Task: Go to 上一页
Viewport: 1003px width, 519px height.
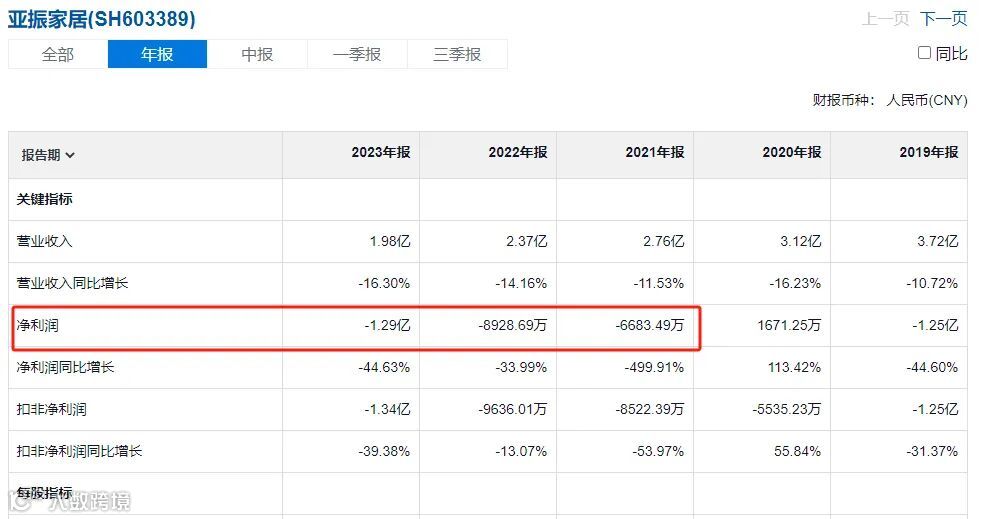Action: [885, 19]
